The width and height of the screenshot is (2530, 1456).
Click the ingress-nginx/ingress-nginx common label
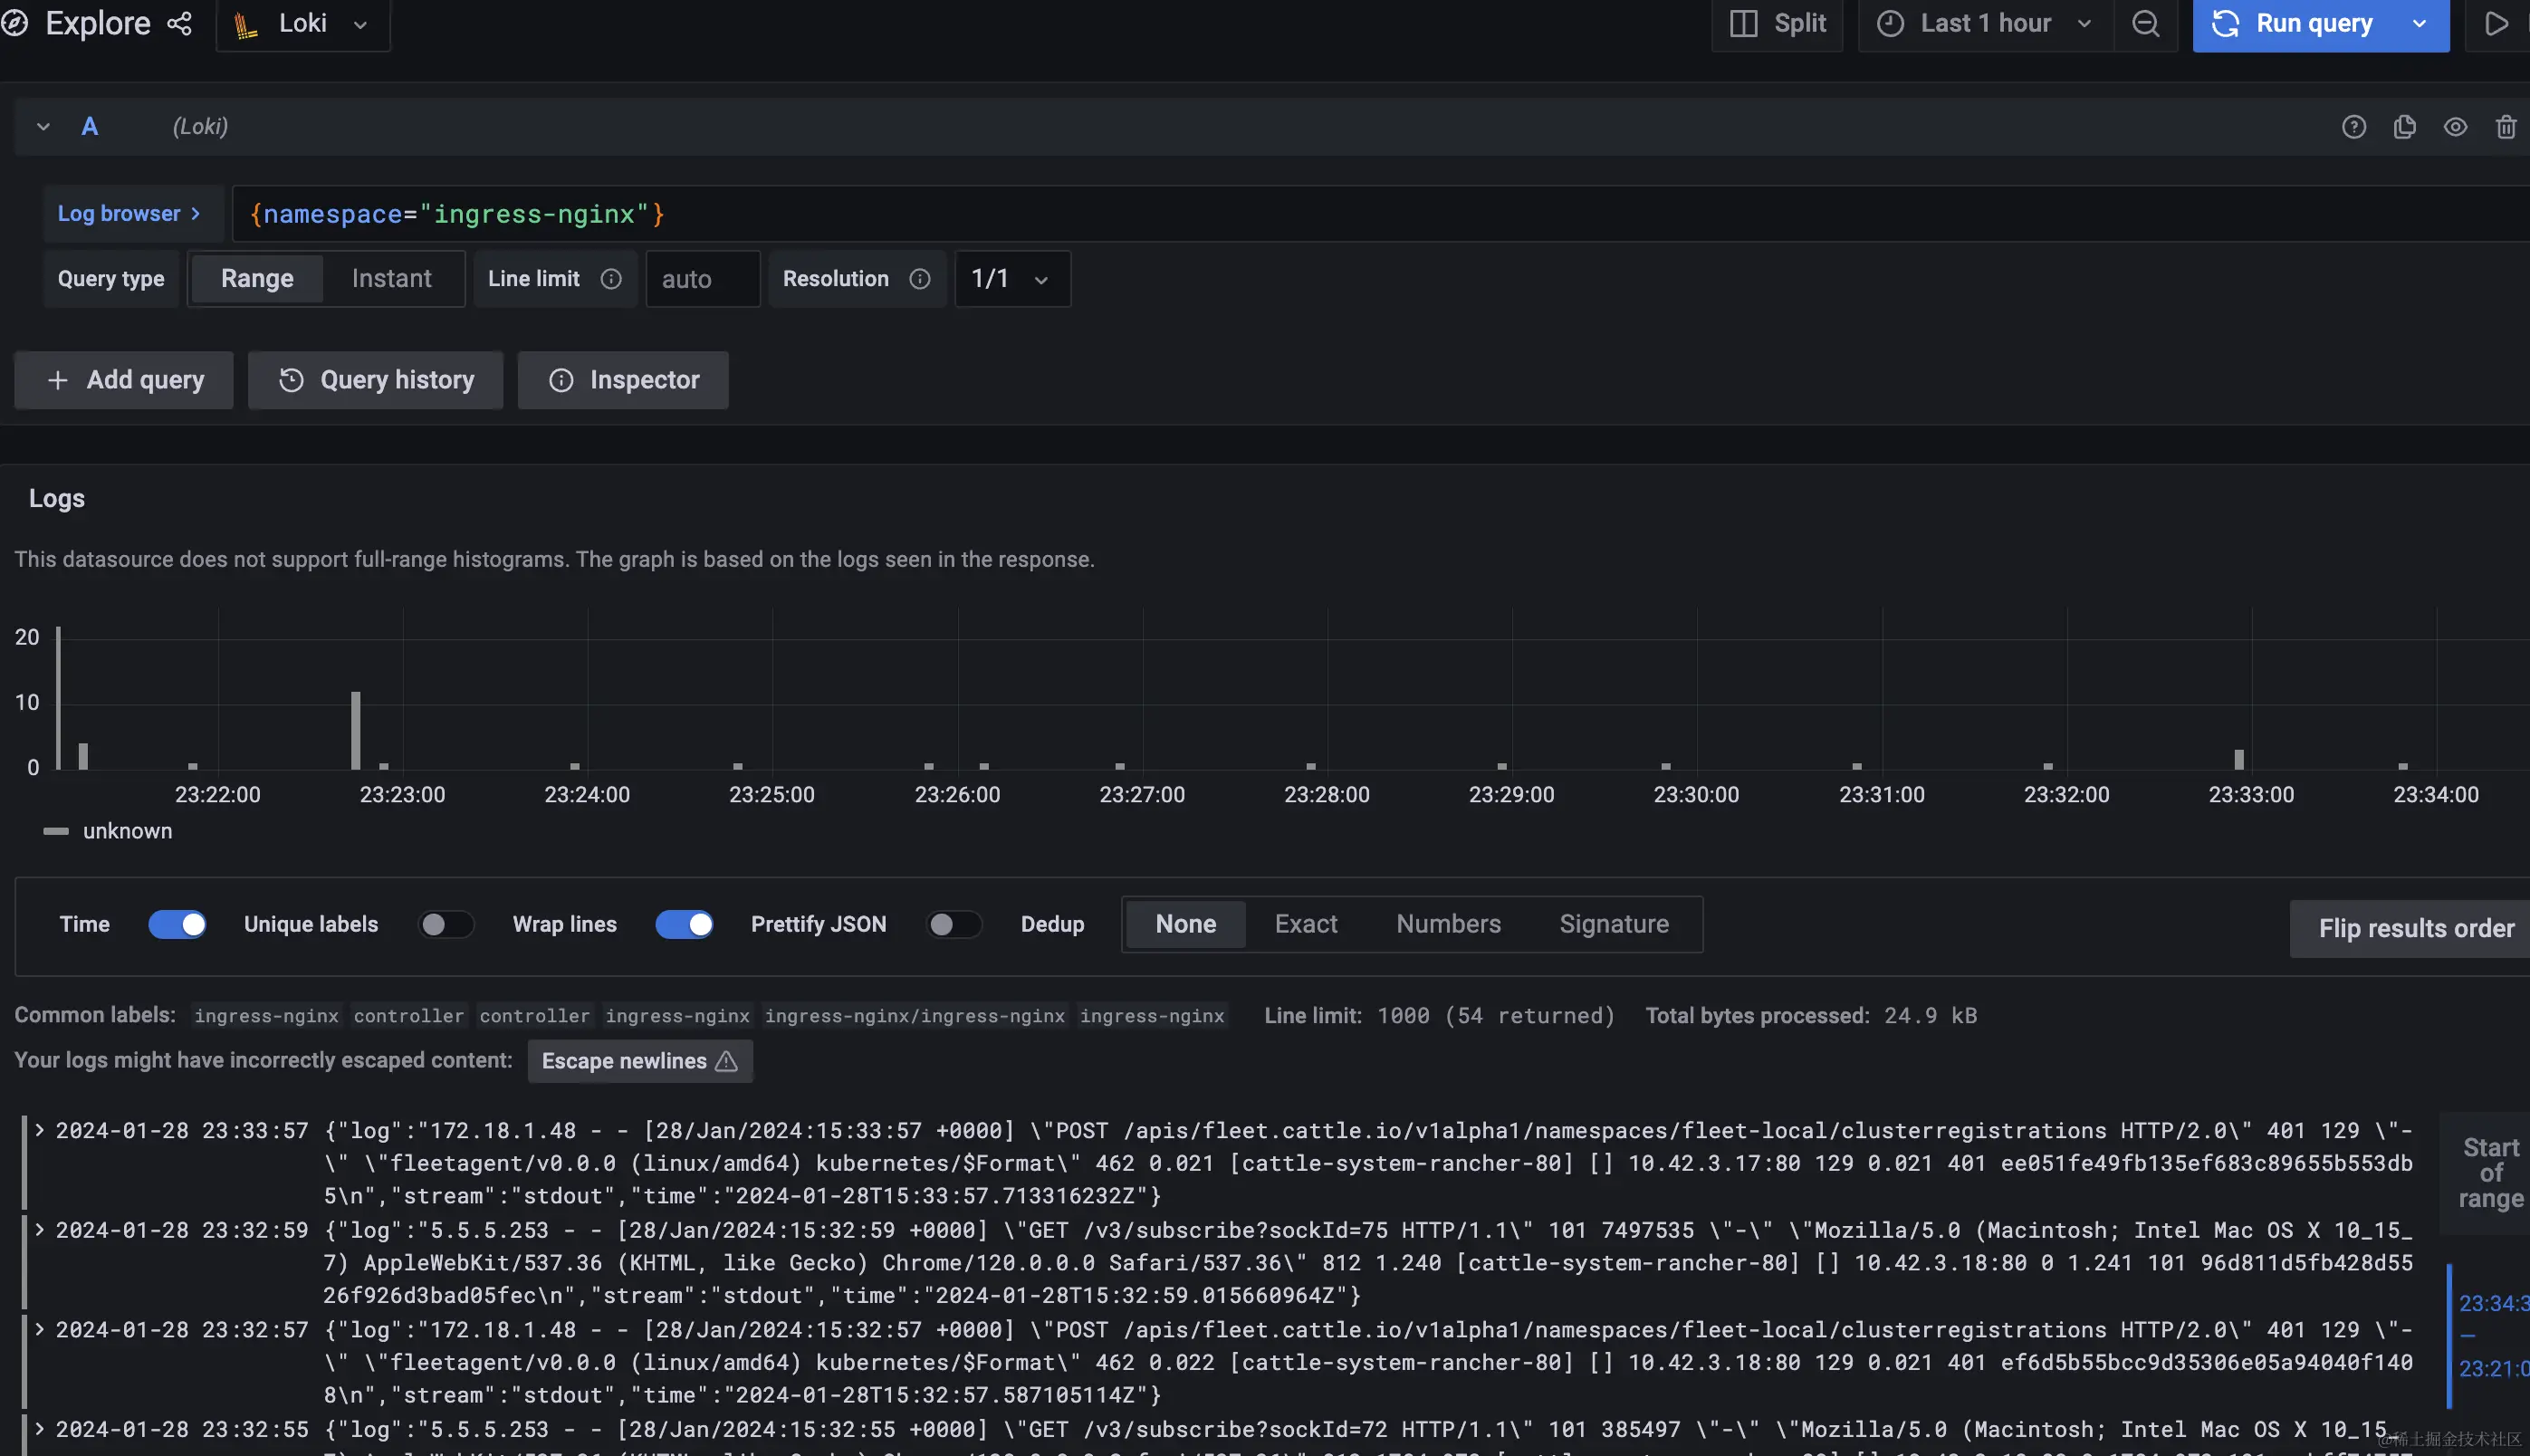[x=915, y=1016]
